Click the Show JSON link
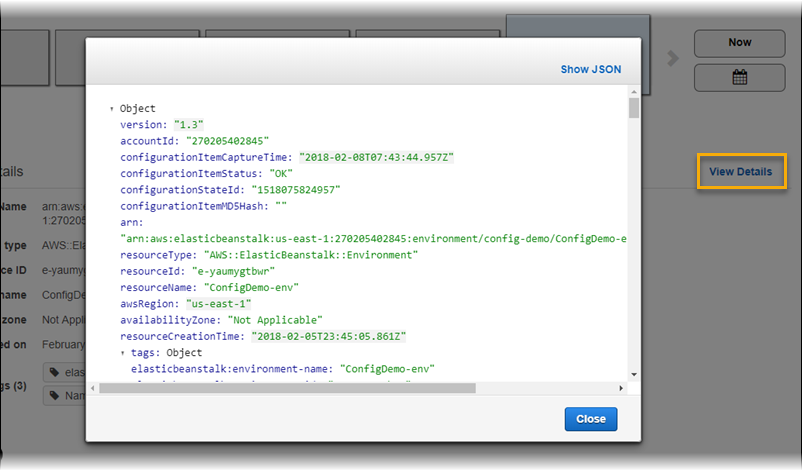 [590, 70]
